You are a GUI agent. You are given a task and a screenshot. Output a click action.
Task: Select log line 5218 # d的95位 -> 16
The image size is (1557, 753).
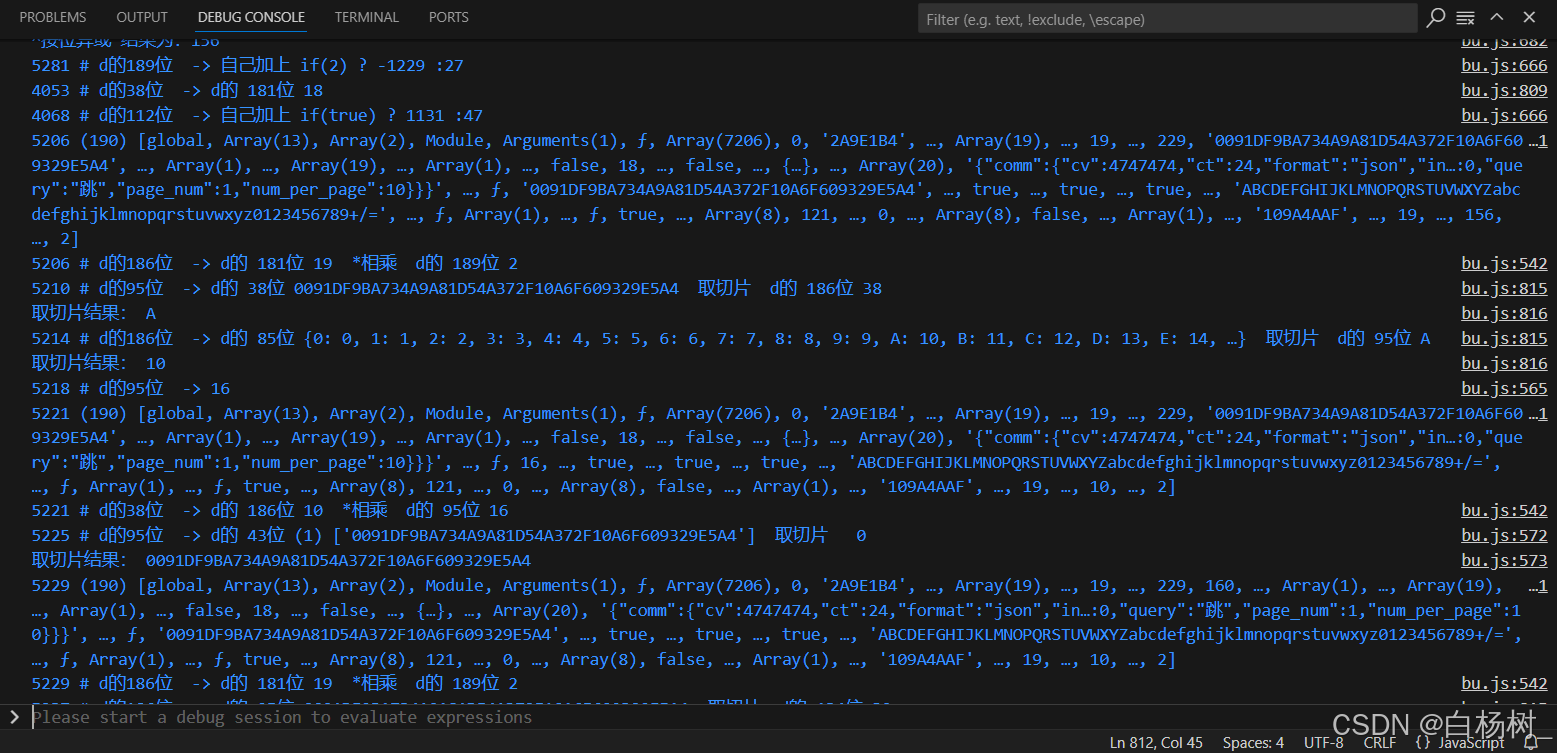[131, 388]
